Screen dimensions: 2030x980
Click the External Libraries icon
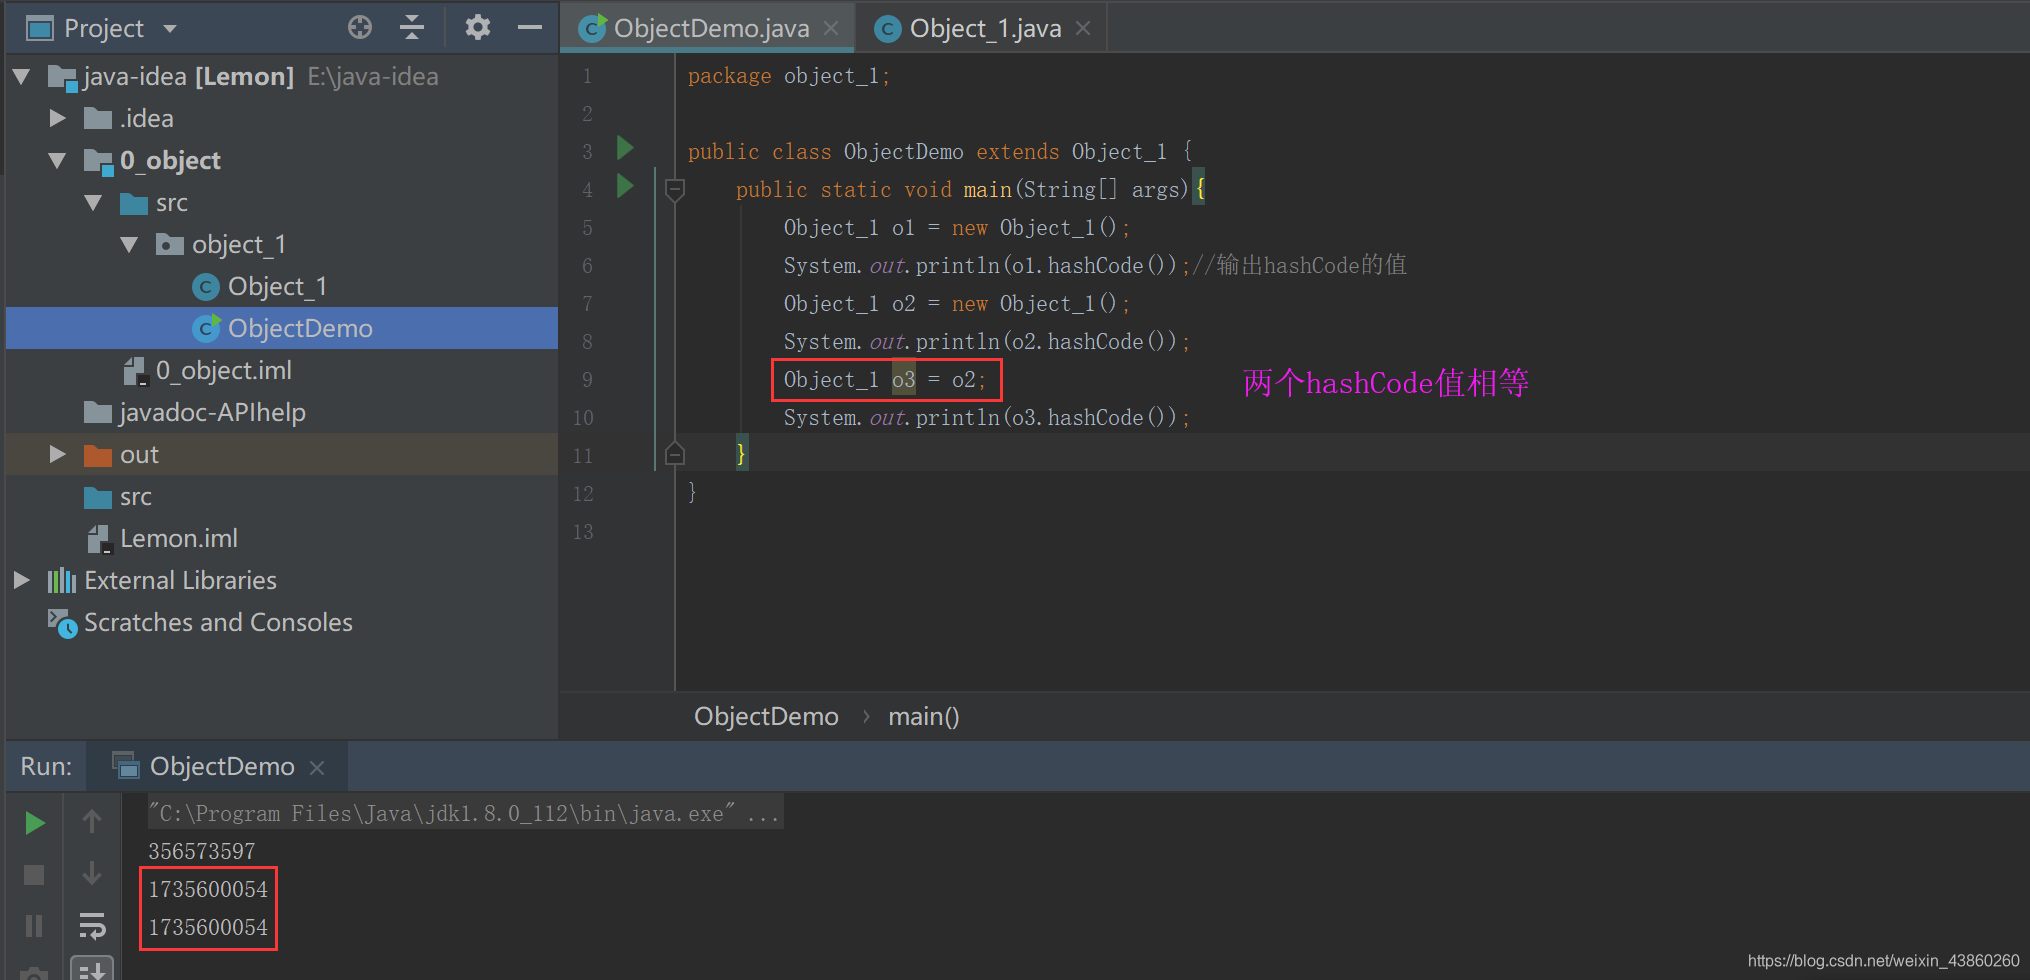62,581
